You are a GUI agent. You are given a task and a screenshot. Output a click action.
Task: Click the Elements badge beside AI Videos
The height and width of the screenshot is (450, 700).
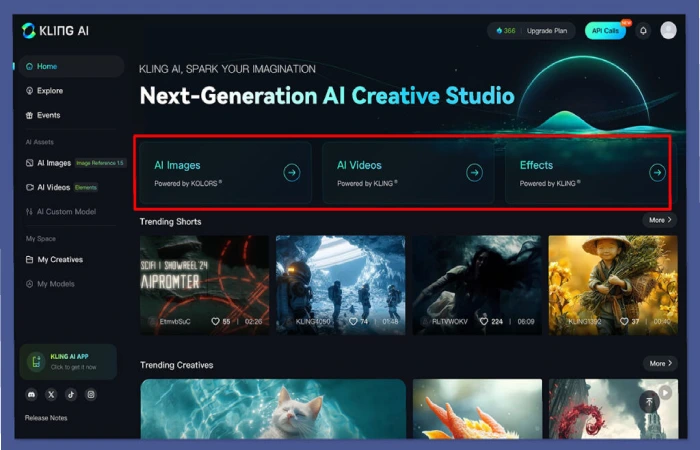tap(86, 188)
